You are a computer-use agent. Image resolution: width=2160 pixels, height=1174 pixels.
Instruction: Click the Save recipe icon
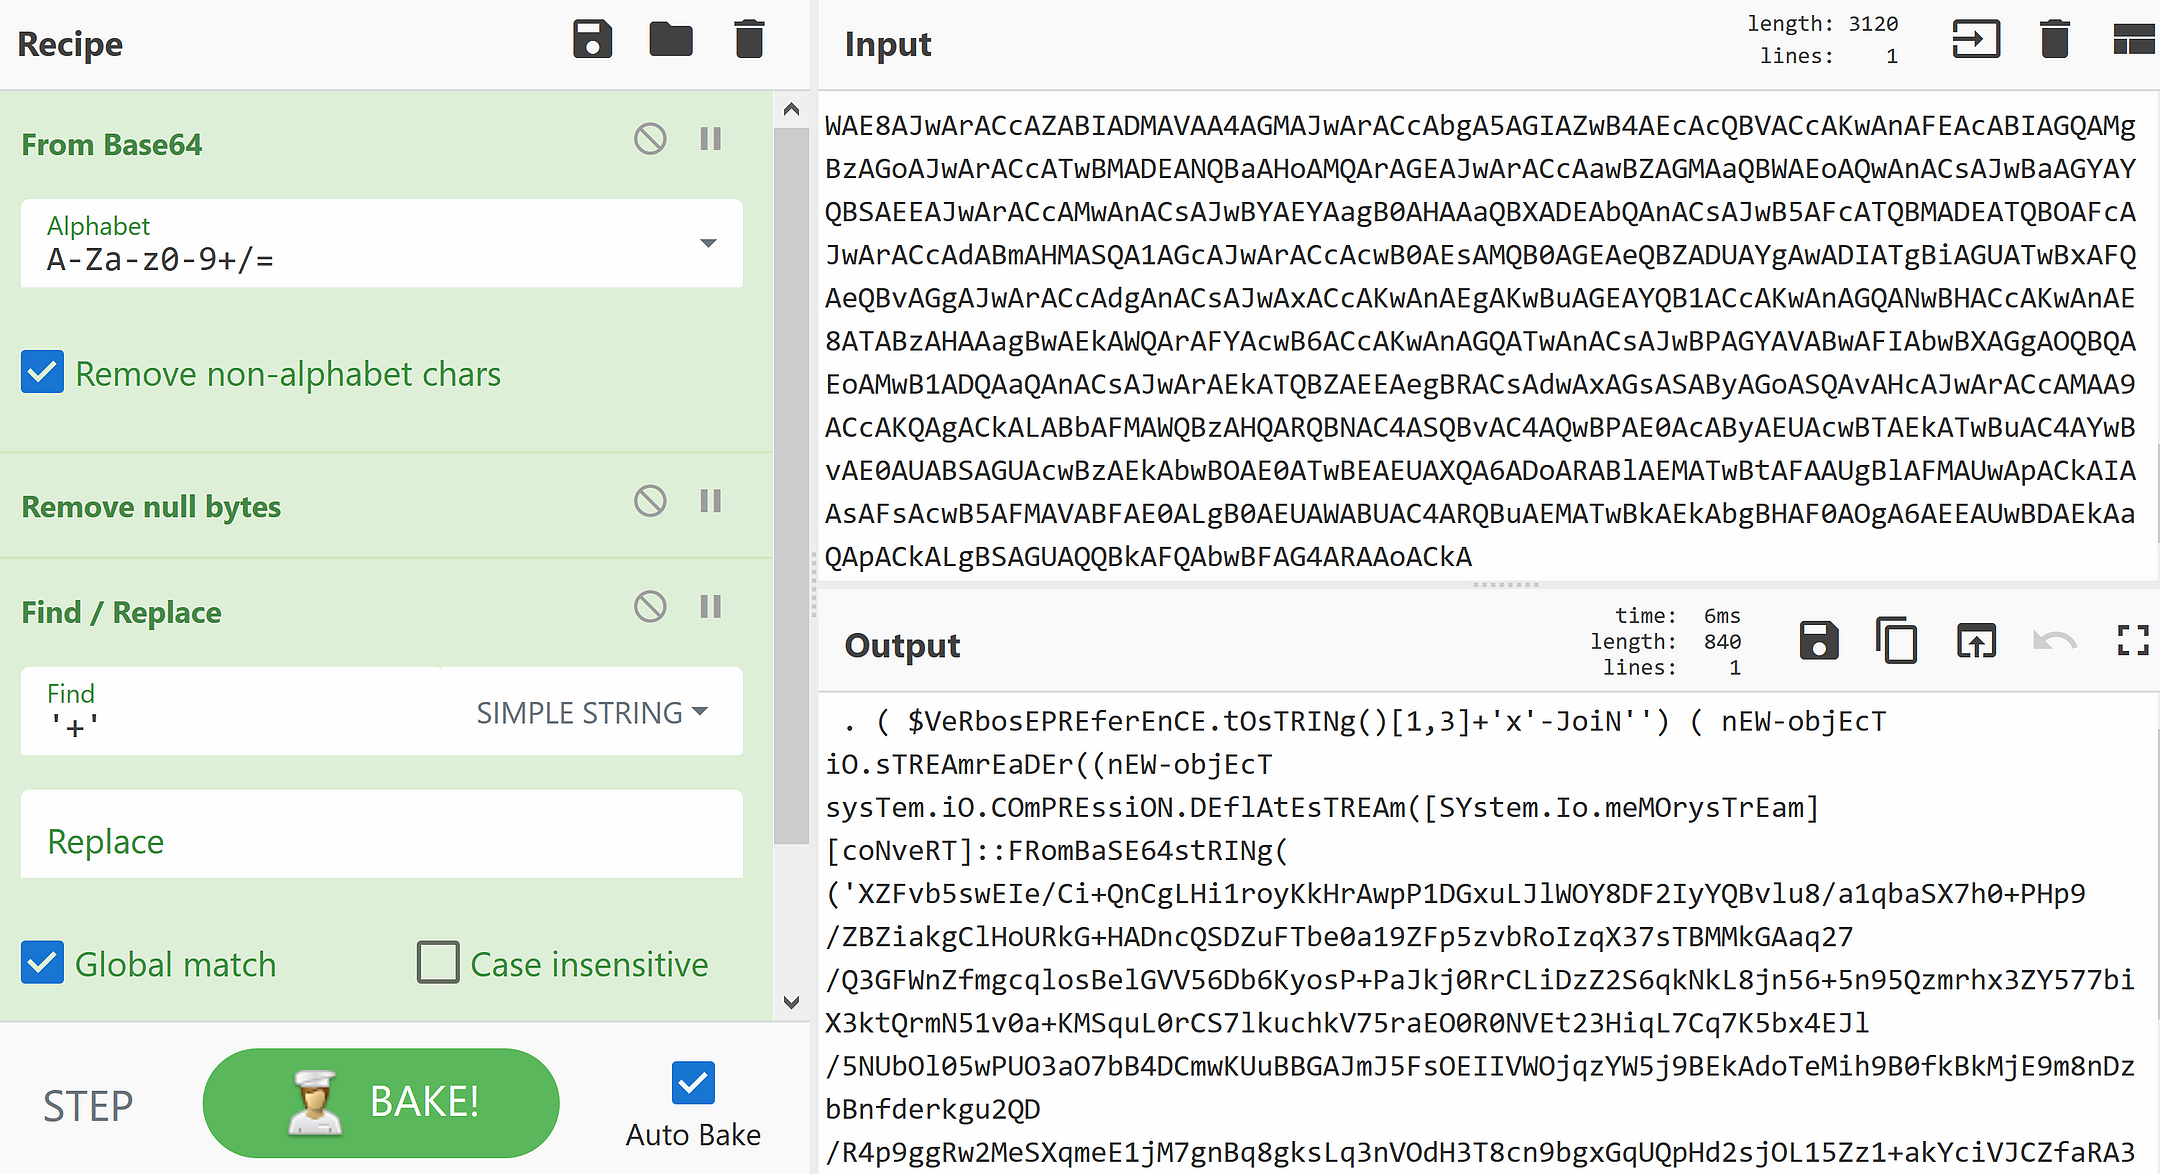(592, 40)
